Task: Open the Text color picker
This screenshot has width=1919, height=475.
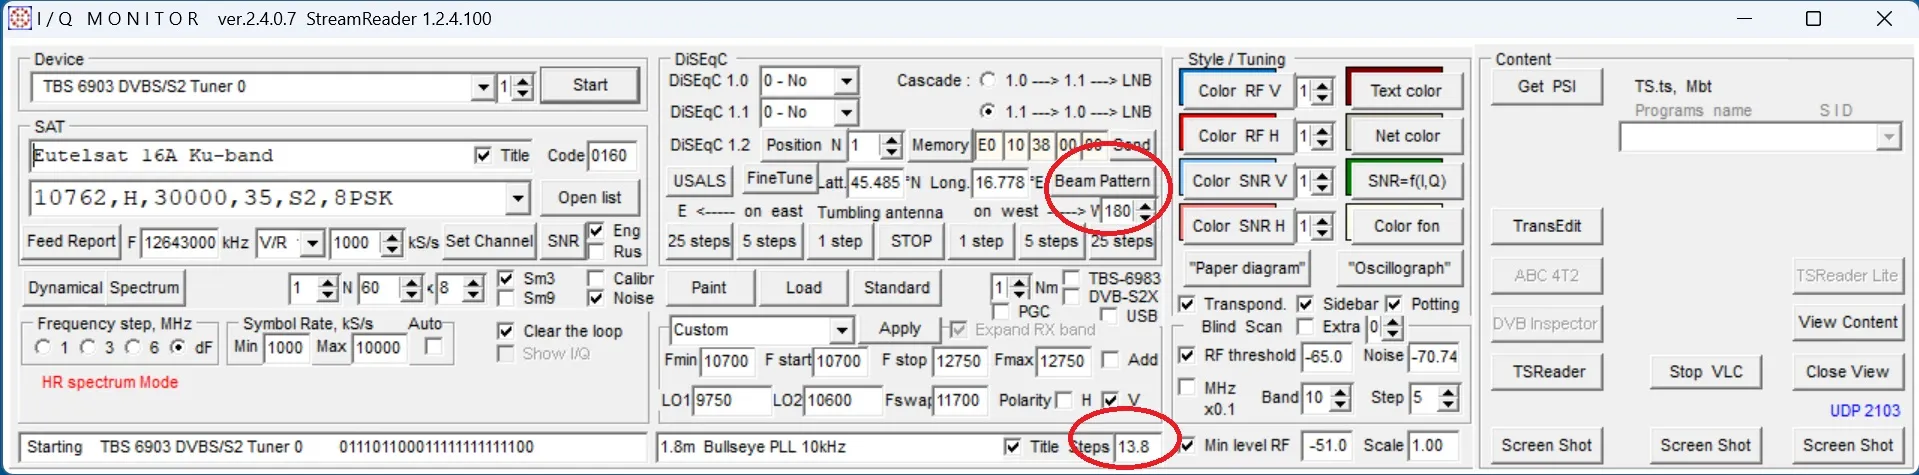Action: pyautogui.click(x=1405, y=91)
